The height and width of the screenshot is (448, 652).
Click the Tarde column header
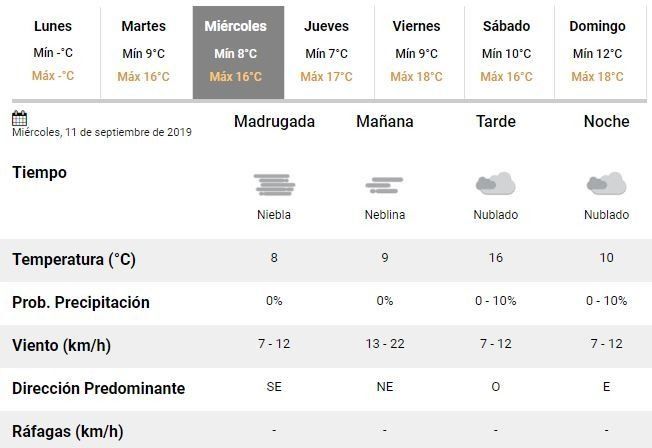(496, 122)
